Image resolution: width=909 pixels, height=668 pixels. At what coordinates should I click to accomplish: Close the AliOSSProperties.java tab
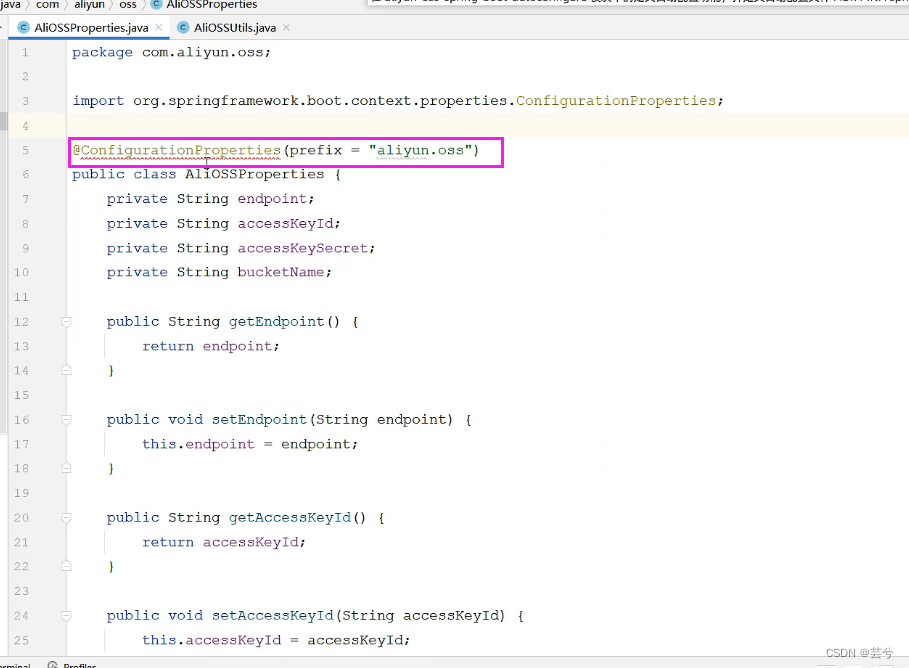(159, 27)
